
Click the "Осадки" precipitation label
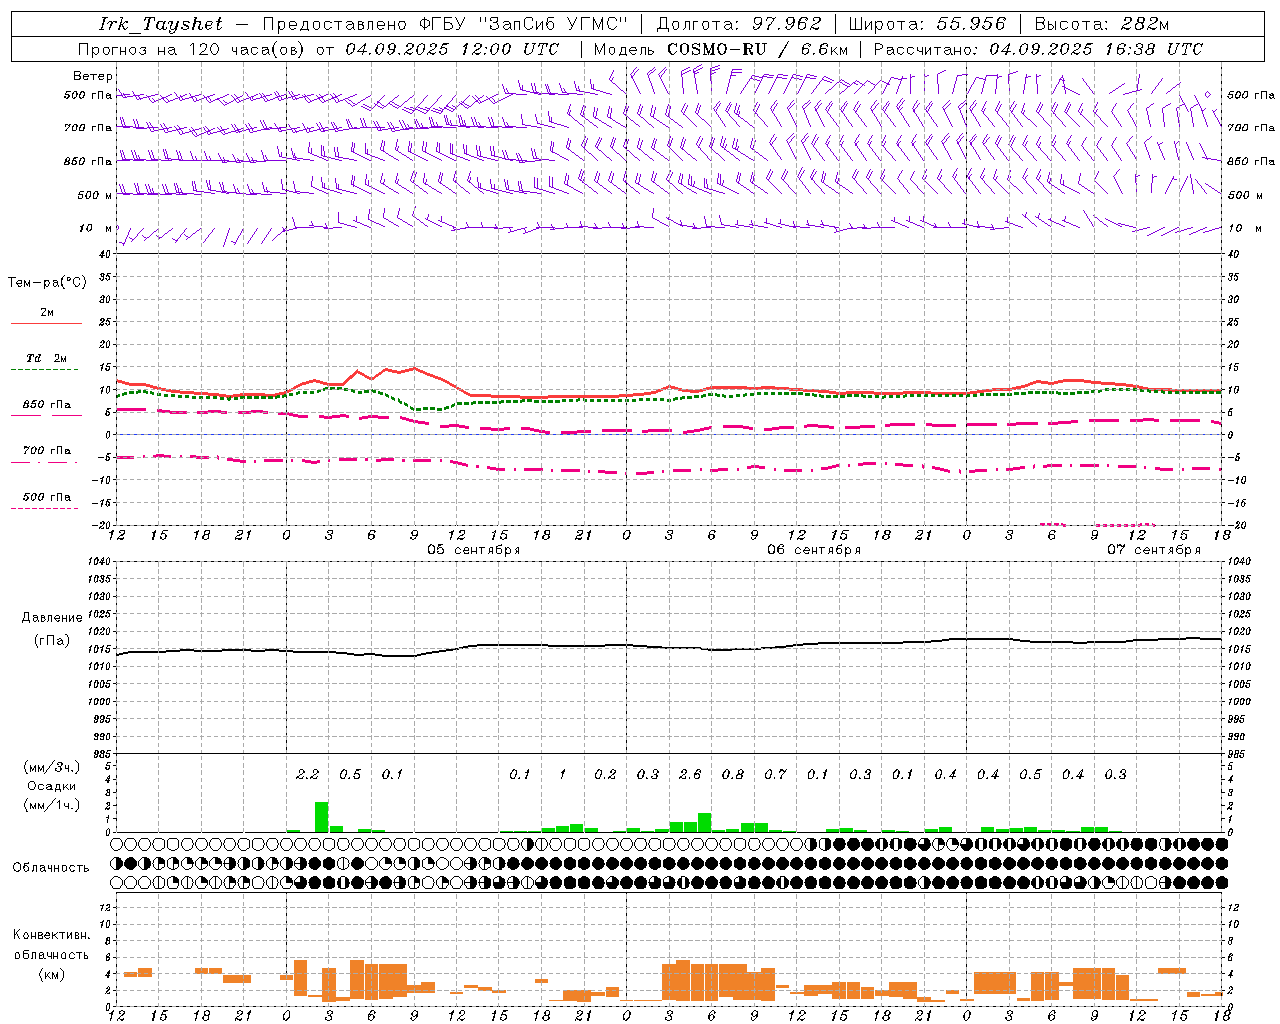[x=52, y=786]
